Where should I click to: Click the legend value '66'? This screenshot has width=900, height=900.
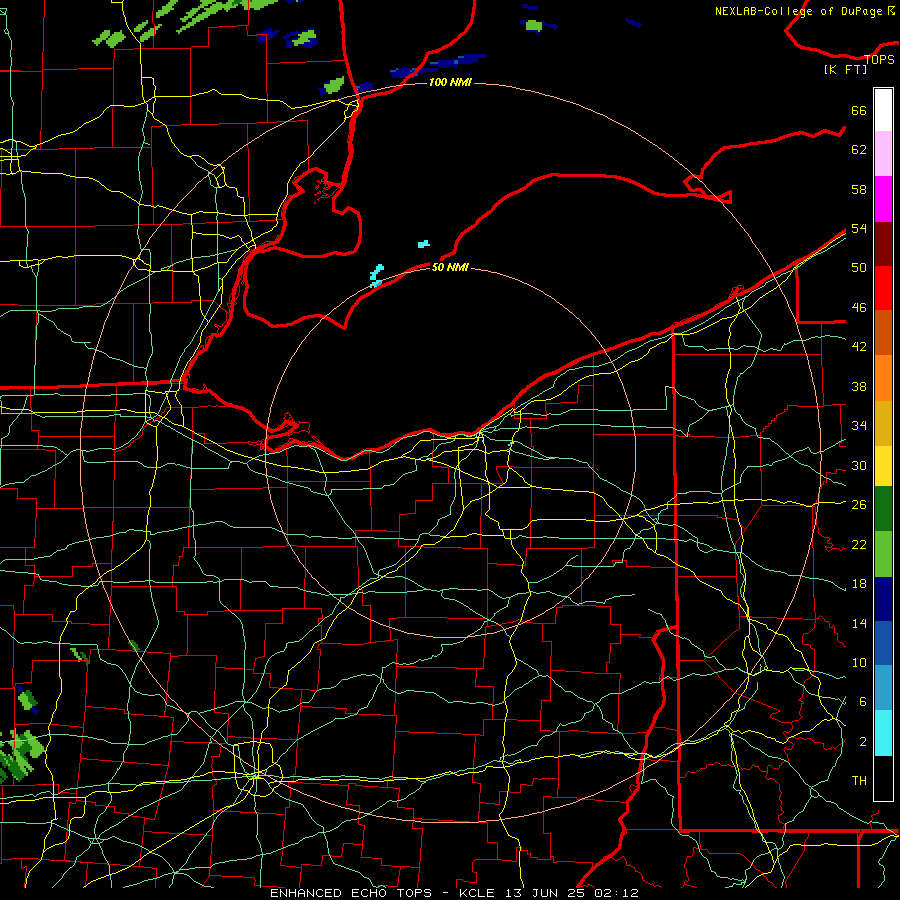(x=859, y=110)
